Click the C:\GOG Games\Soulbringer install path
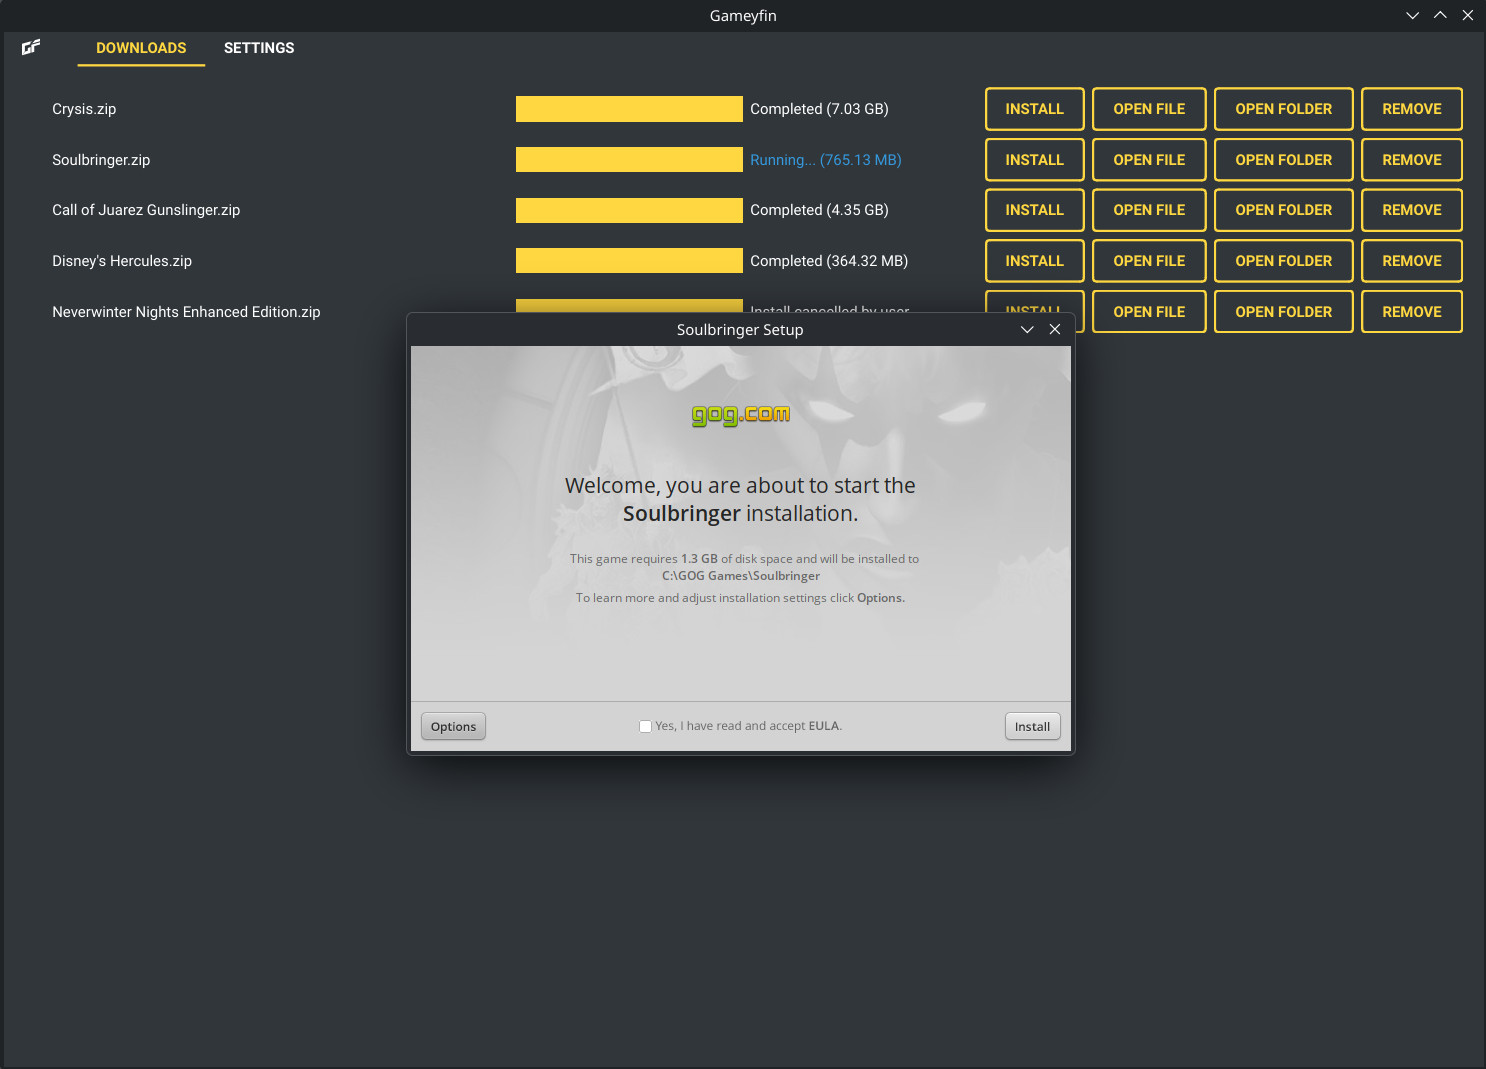The image size is (1486, 1069). 741,576
